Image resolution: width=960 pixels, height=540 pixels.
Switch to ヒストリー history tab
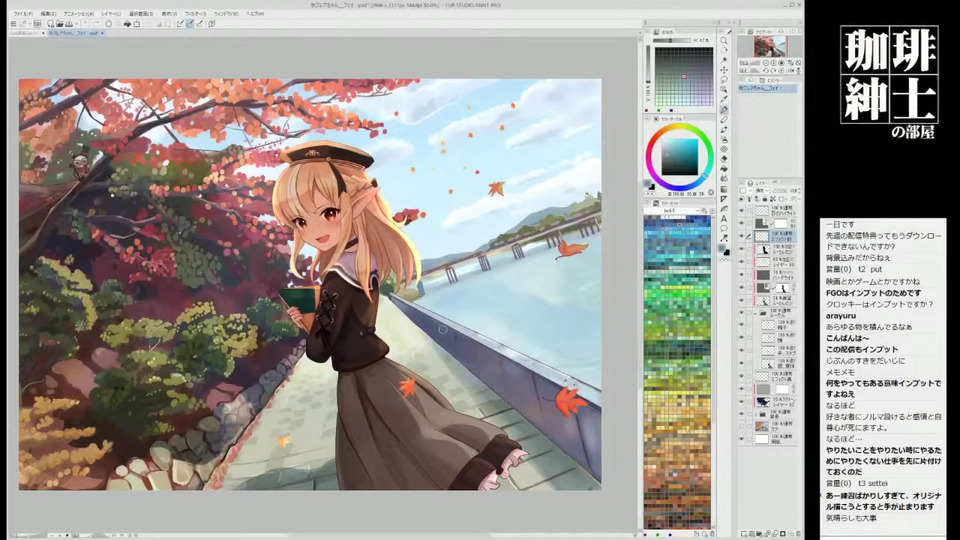point(771,80)
